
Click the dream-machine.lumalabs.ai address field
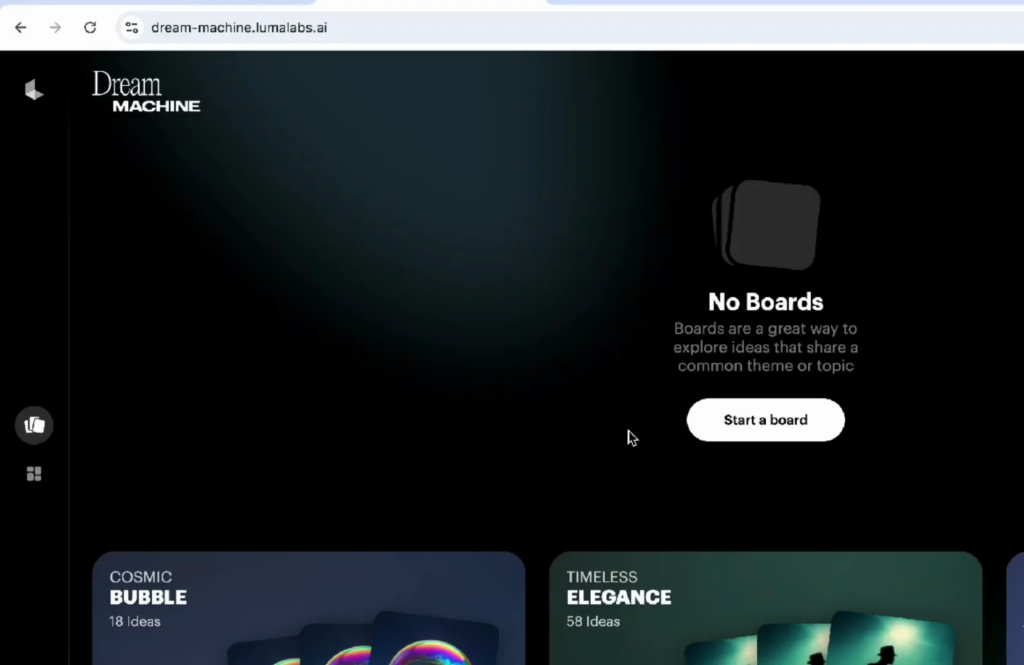click(x=239, y=27)
